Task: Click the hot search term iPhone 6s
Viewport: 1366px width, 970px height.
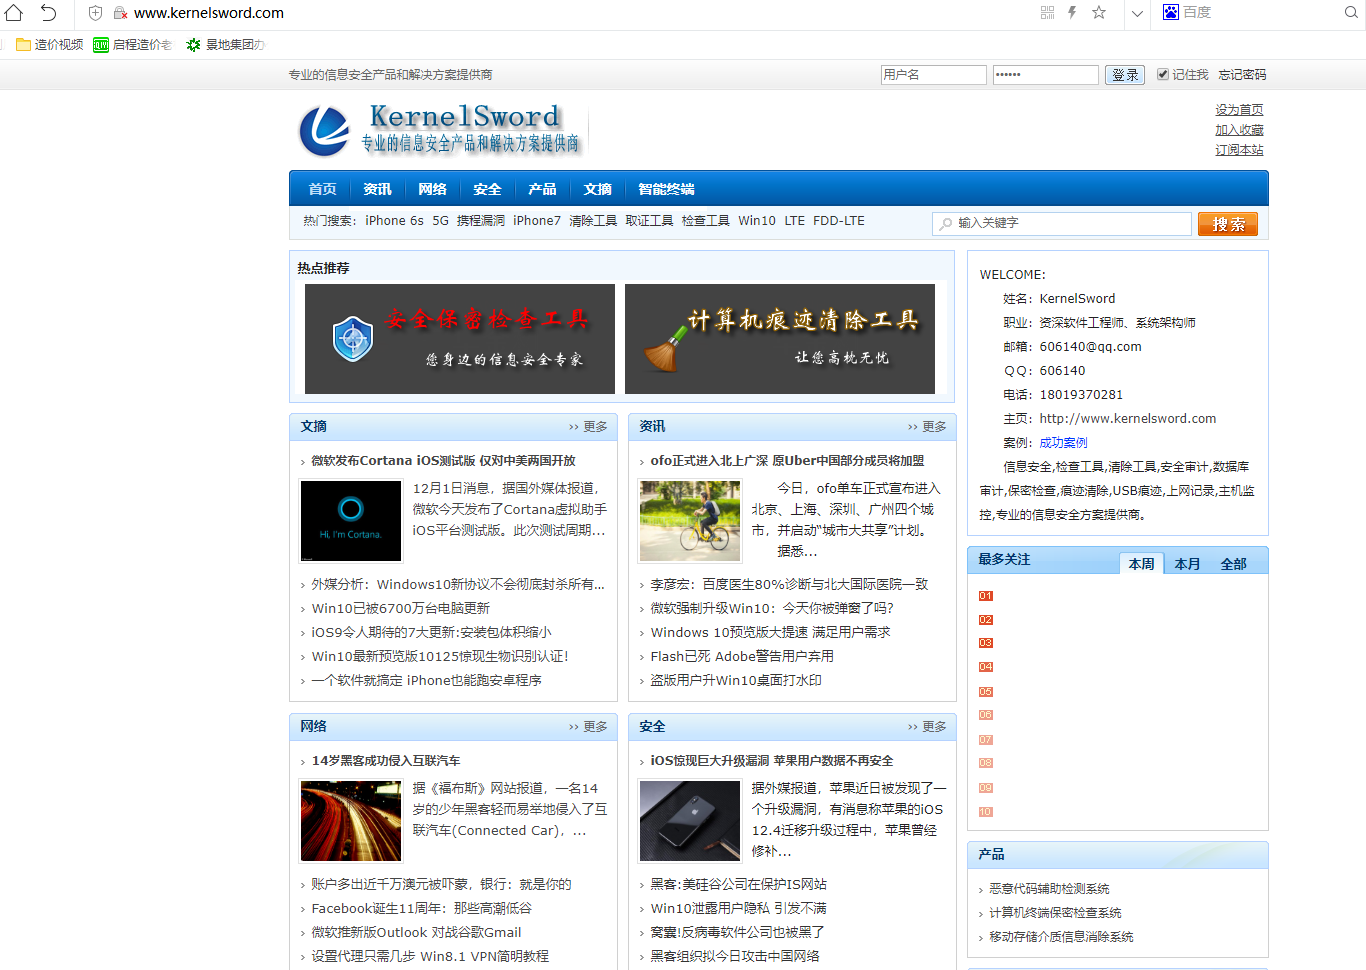Action: point(394,221)
